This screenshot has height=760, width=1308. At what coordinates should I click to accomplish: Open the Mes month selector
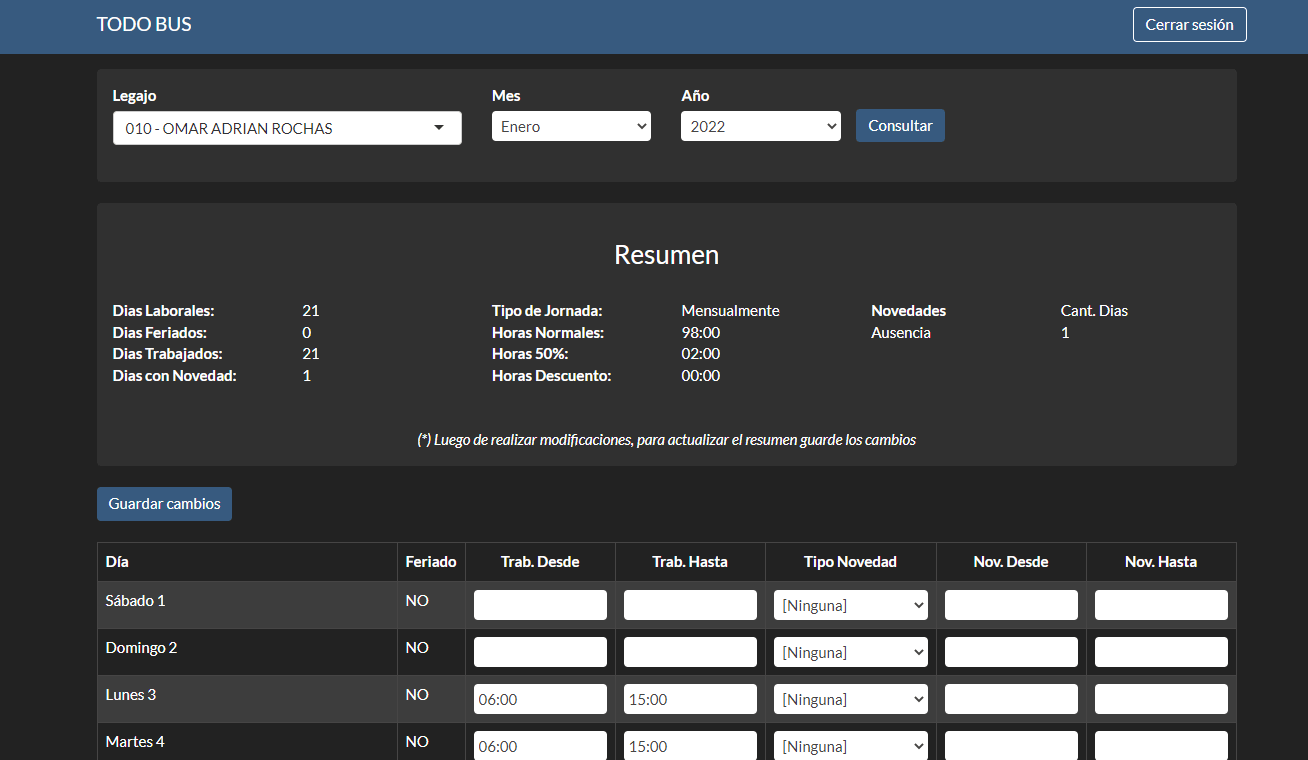pos(571,126)
